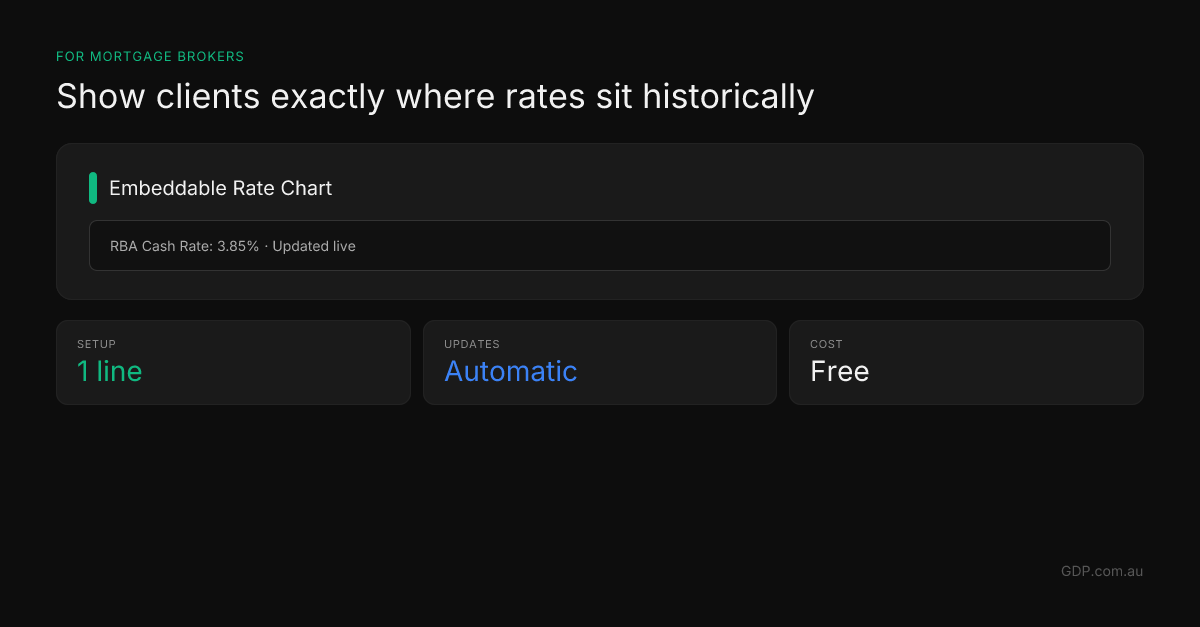The image size is (1200, 627).
Task: Select the white "Free" value
Action: point(839,372)
